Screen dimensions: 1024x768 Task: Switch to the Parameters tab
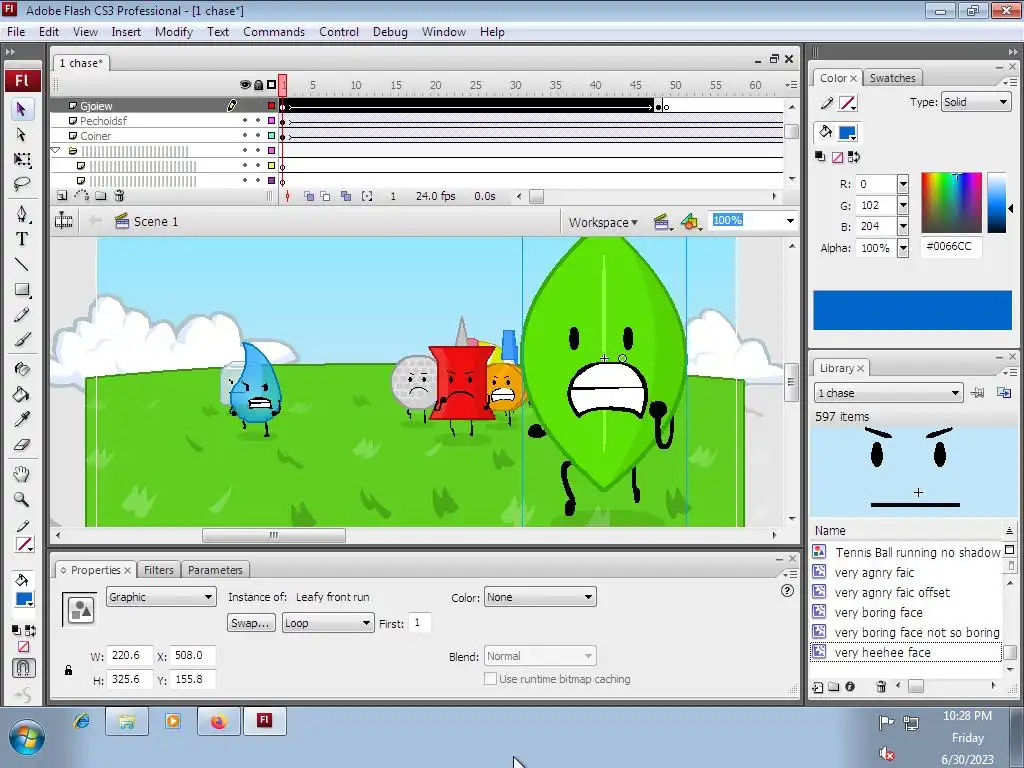(x=215, y=570)
